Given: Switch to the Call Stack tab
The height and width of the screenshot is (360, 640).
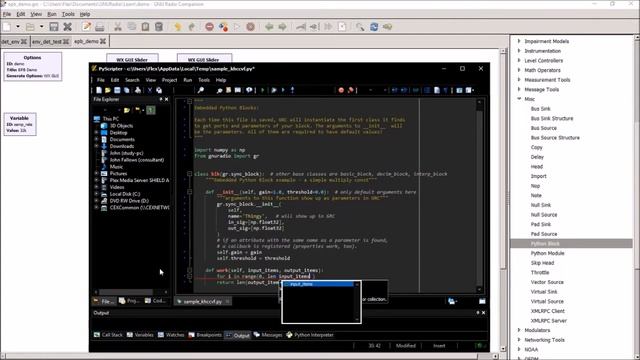Looking at the screenshot, I should tap(108, 335).
